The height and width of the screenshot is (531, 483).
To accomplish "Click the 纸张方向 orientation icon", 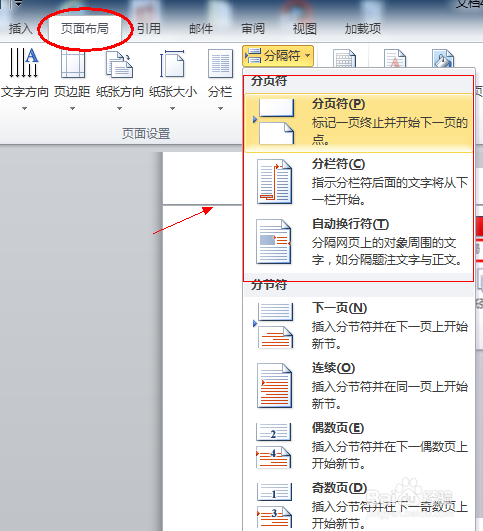I will [119, 64].
